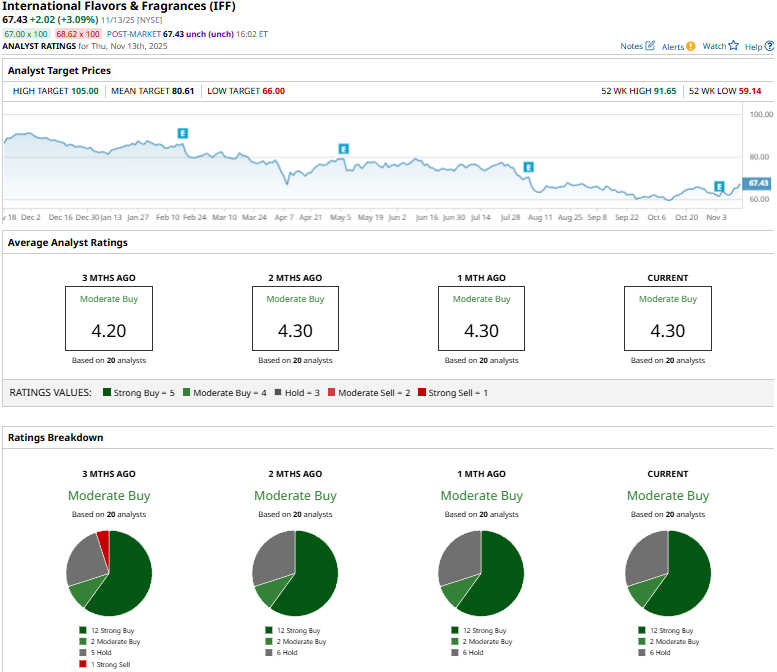This screenshot has width=777, height=672.
Task: Open the Notes pencil icon
Action: click(650, 46)
